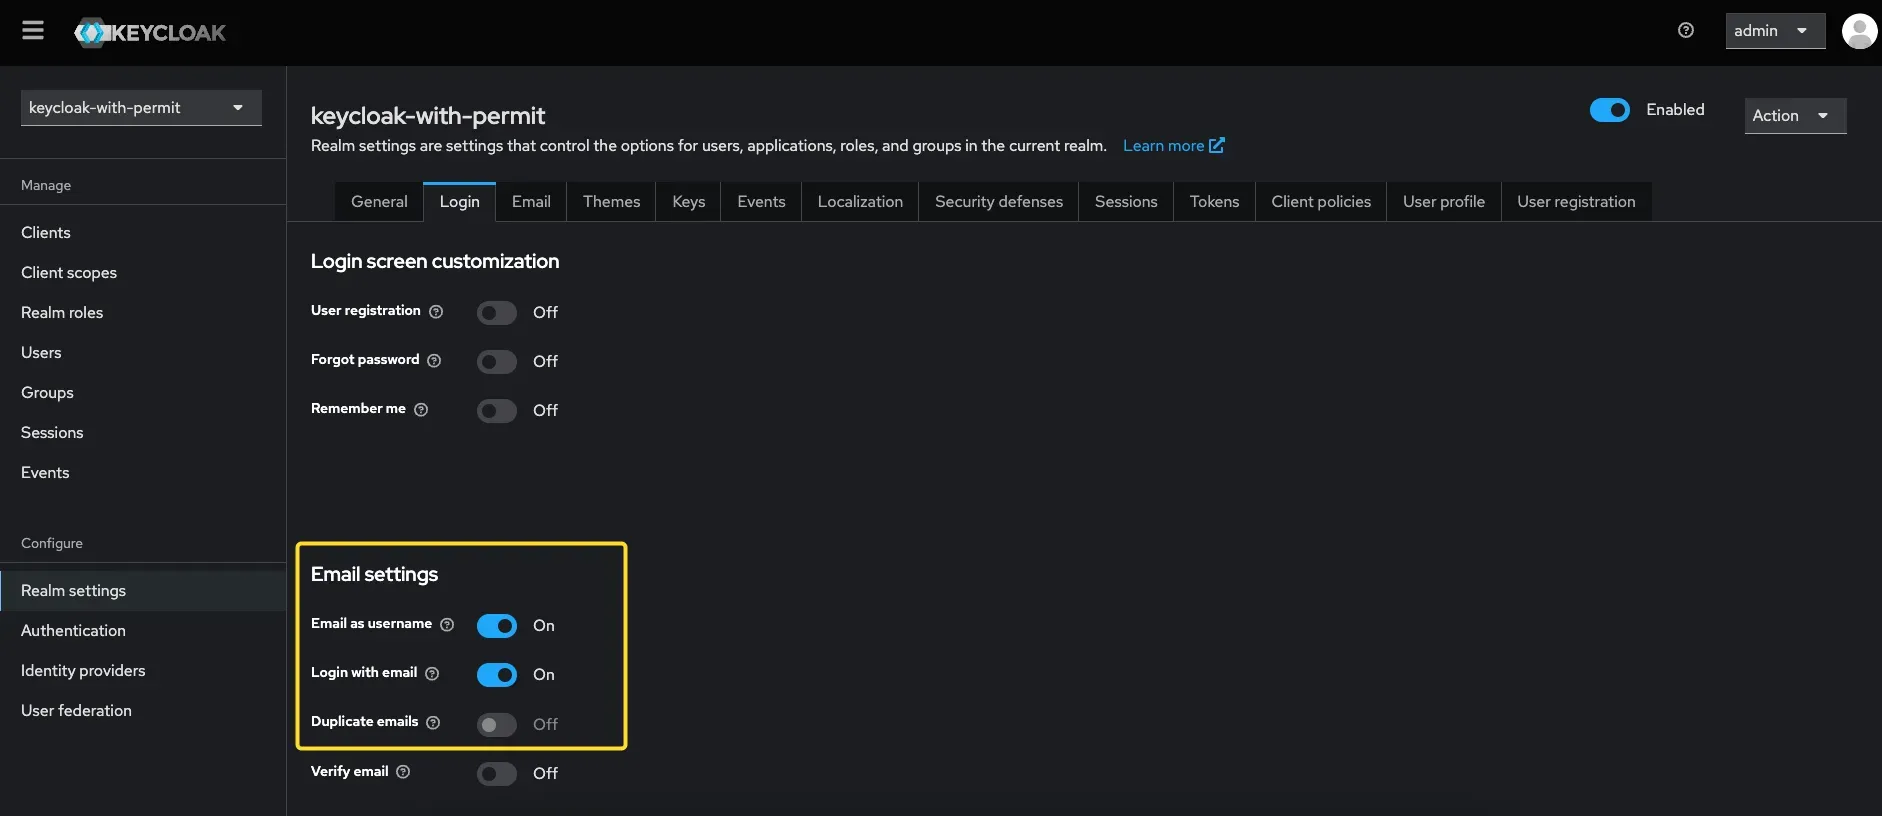
Task: Click help icon beside Verify email
Action: [x=403, y=772]
